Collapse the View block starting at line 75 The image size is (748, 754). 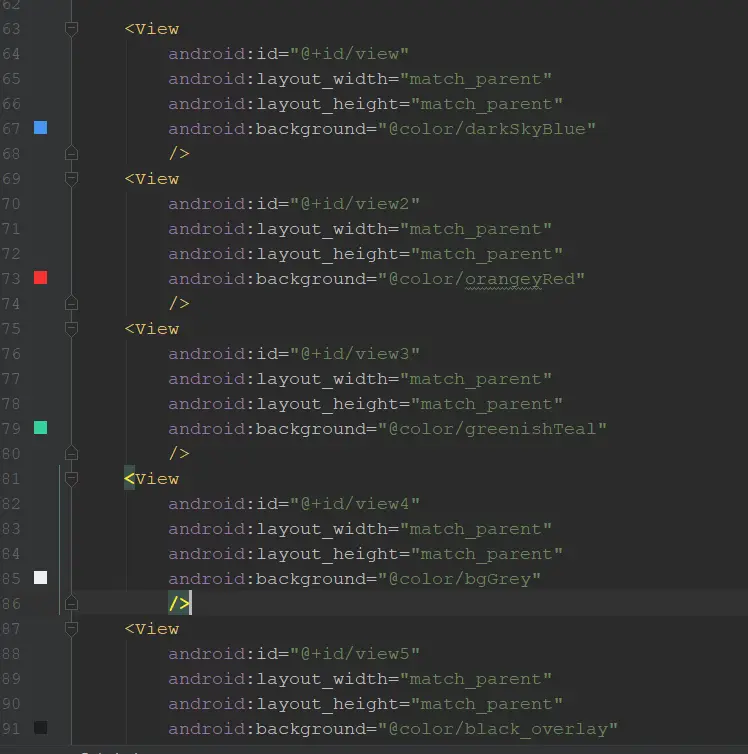point(71,329)
